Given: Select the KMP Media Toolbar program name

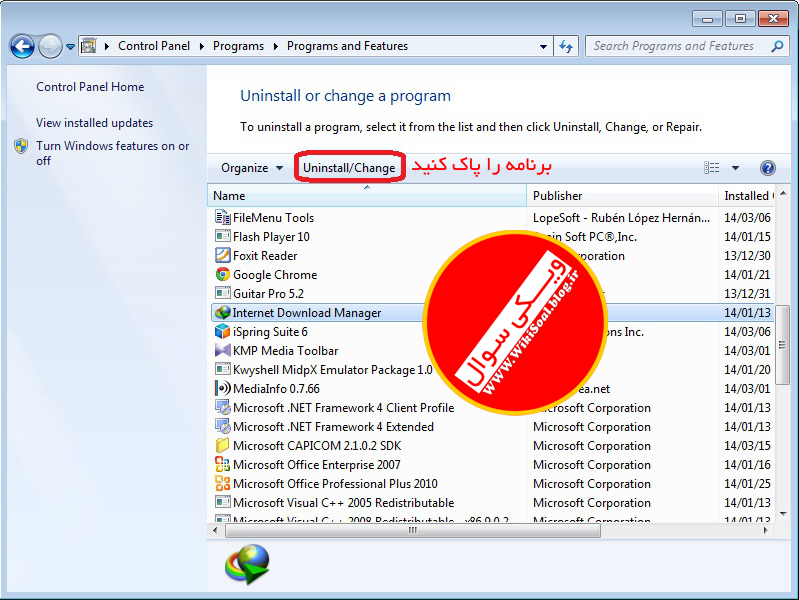Looking at the screenshot, I should click(285, 351).
